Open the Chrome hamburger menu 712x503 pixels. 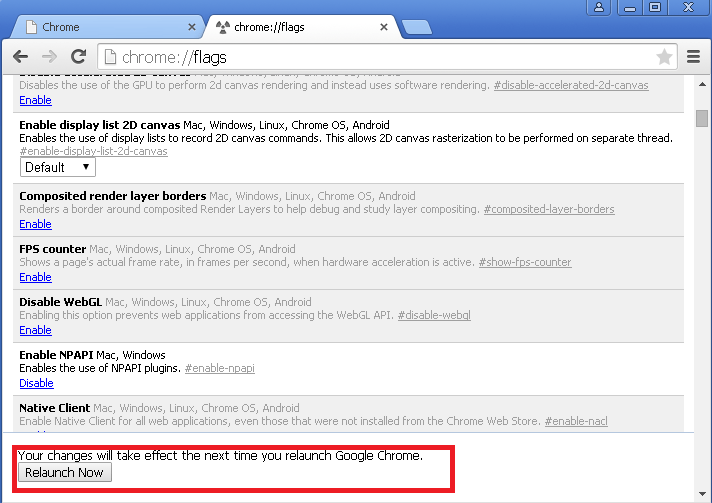(693, 57)
